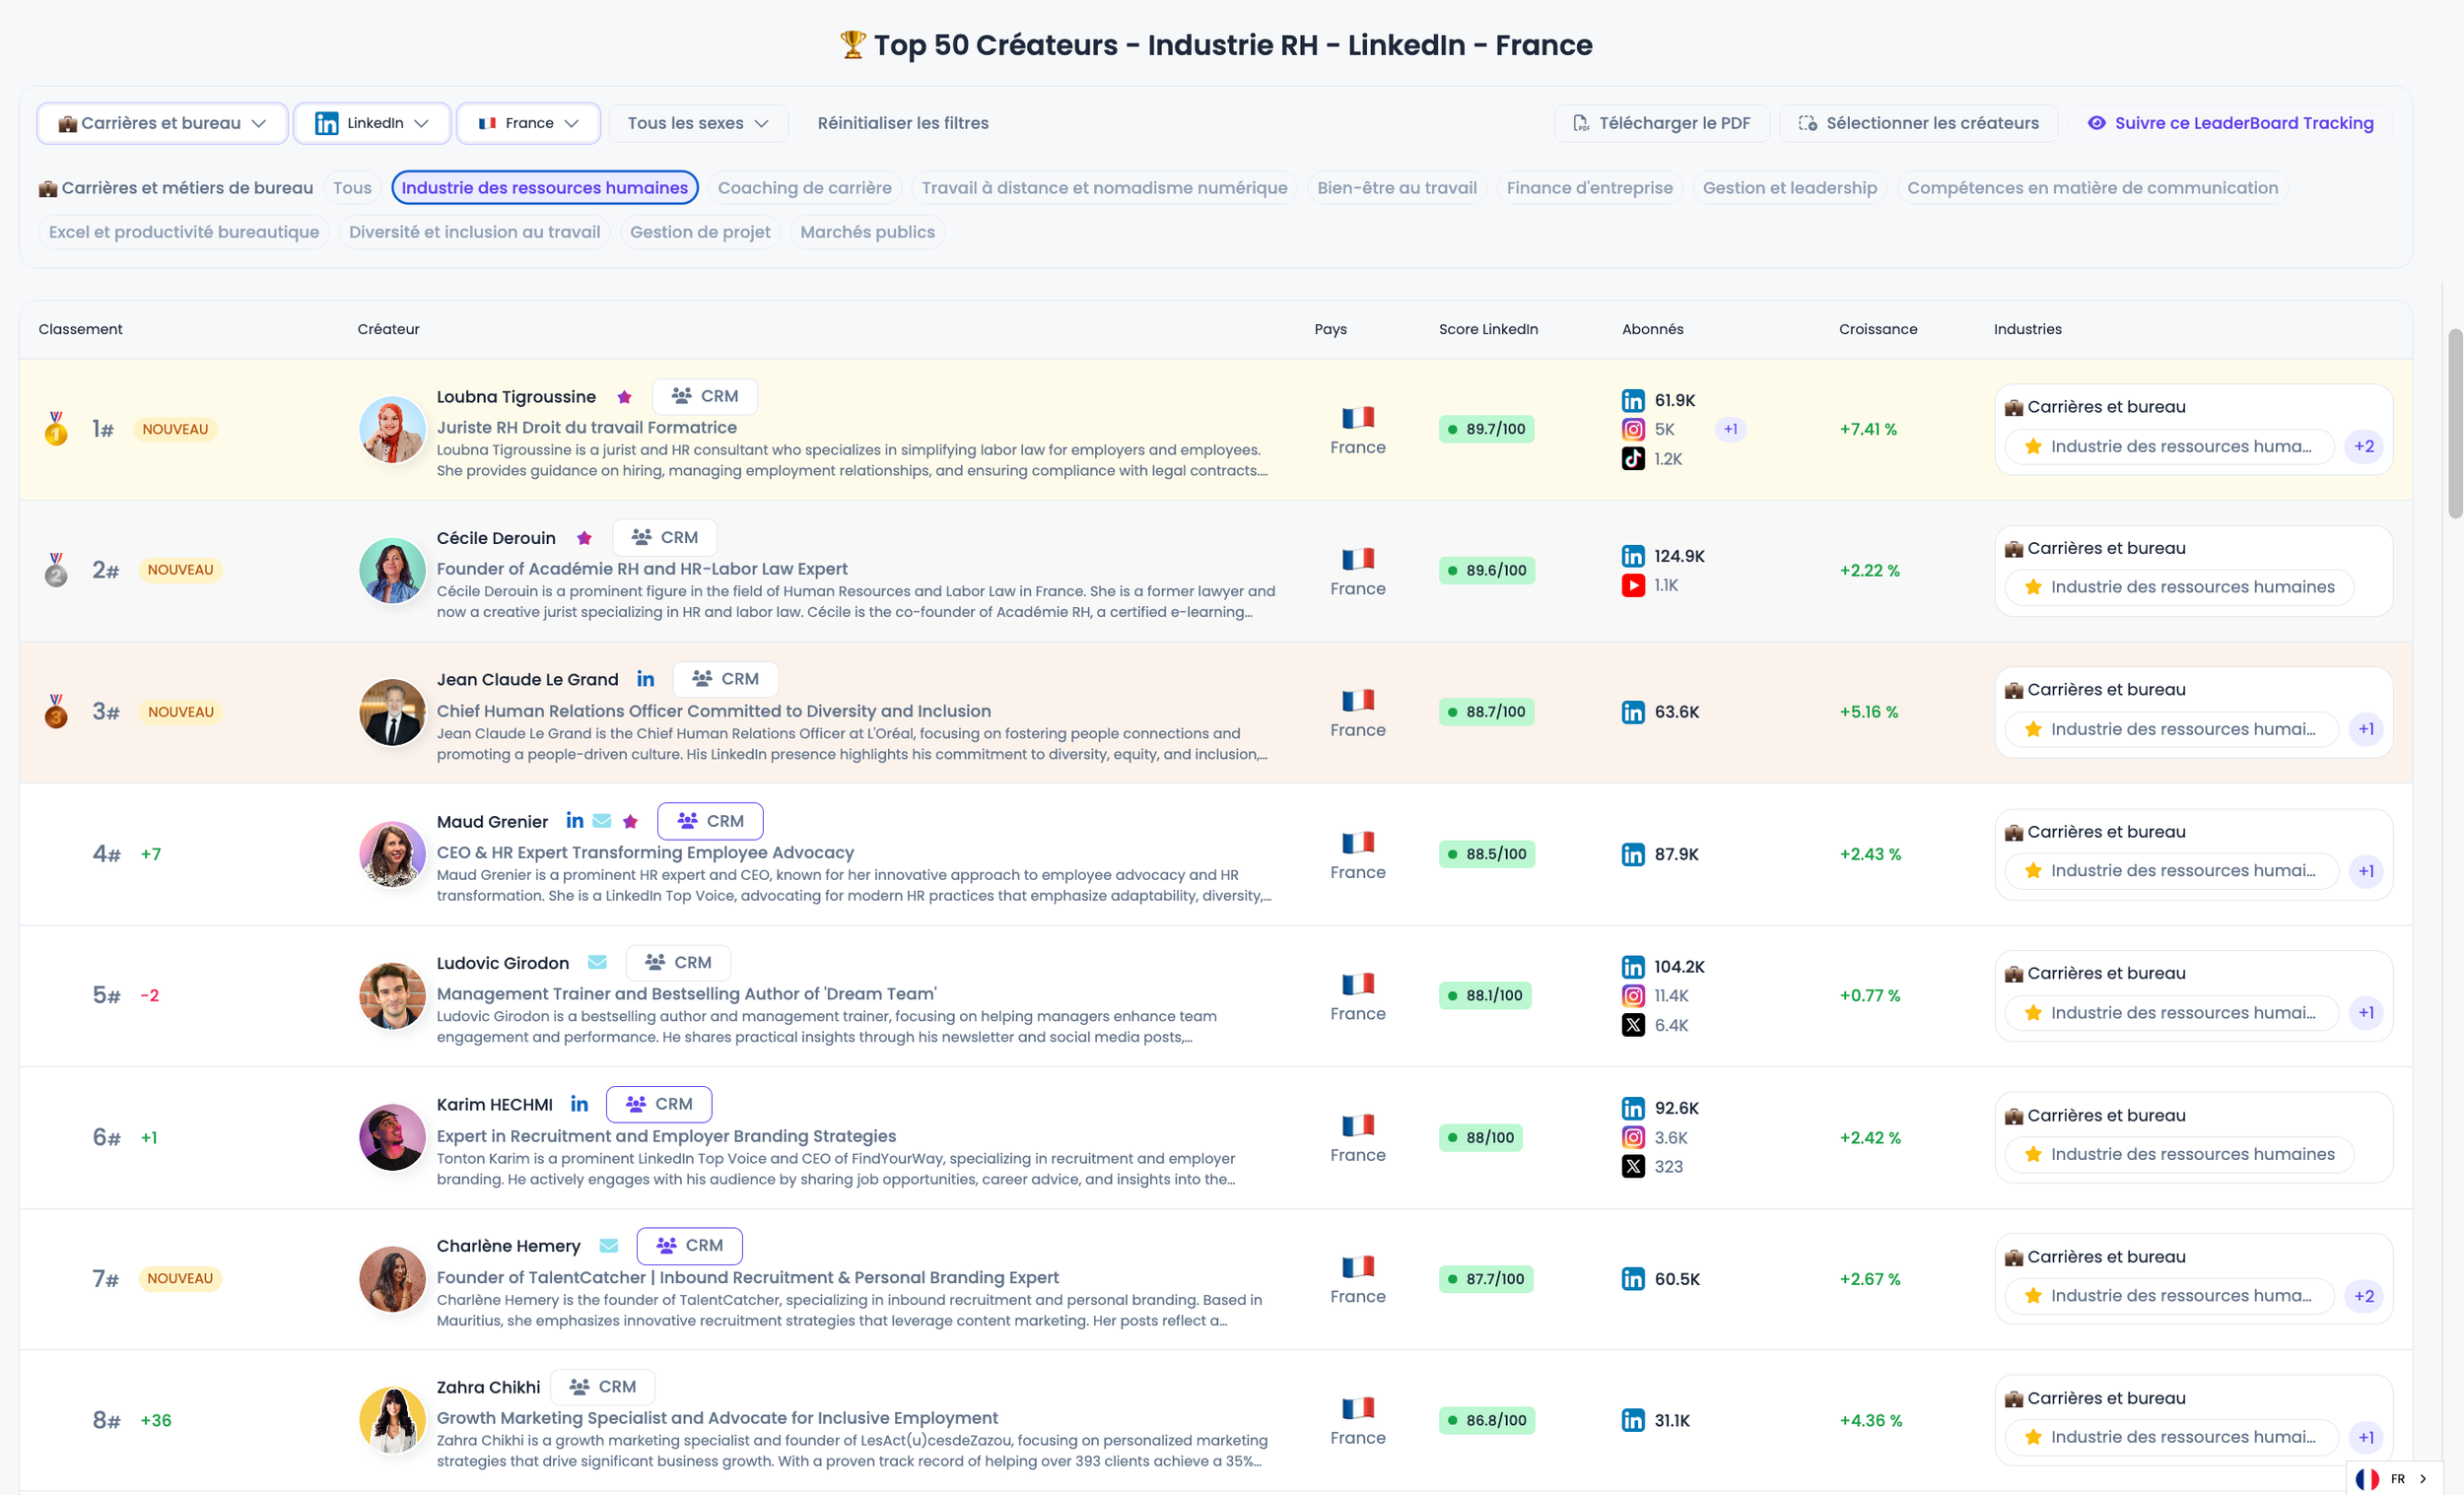Viewport: 2464px width, 1495px height.
Task: Click X icon under Karim HECHMI's subscribers
Action: (x=1633, y=1166)
